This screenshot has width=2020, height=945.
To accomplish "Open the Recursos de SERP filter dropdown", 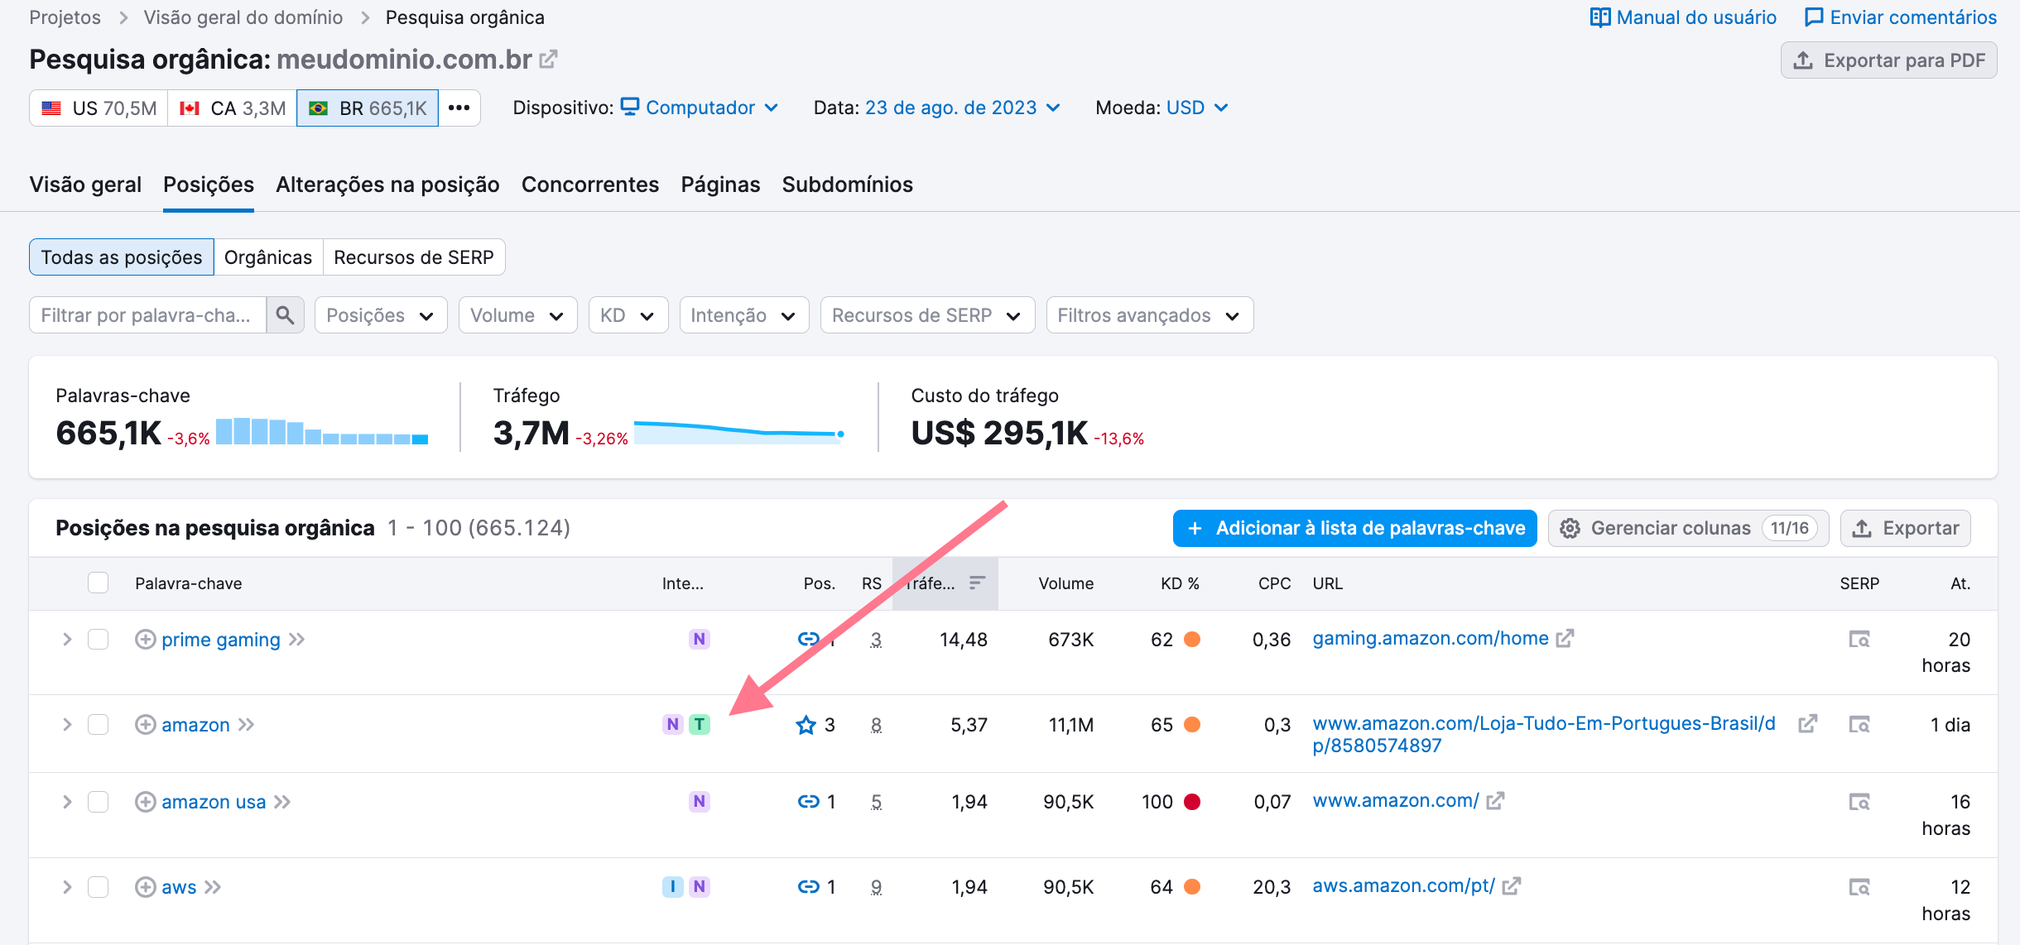I will coord(927,315).
